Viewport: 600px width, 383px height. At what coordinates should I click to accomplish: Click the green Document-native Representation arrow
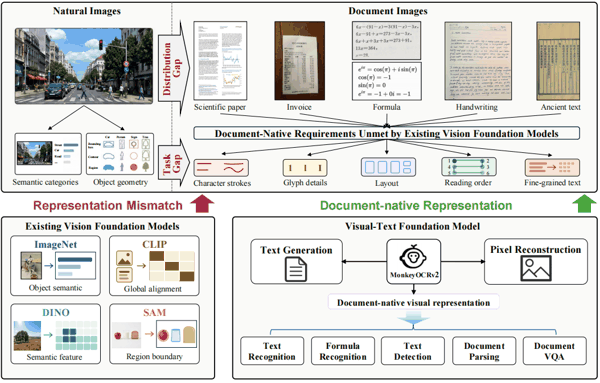pos(584,204)
